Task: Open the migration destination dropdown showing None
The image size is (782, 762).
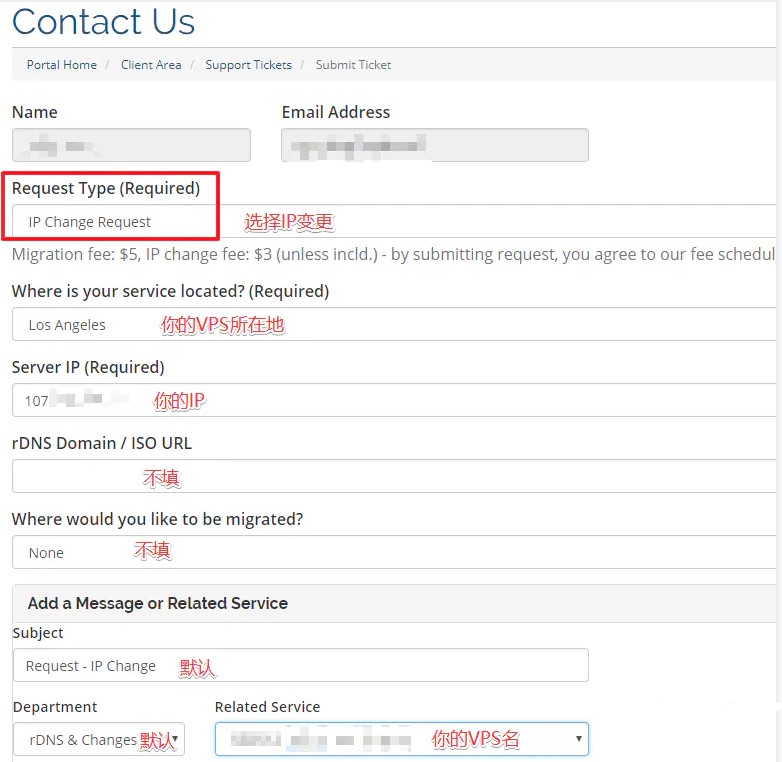Action: (400, 552)
